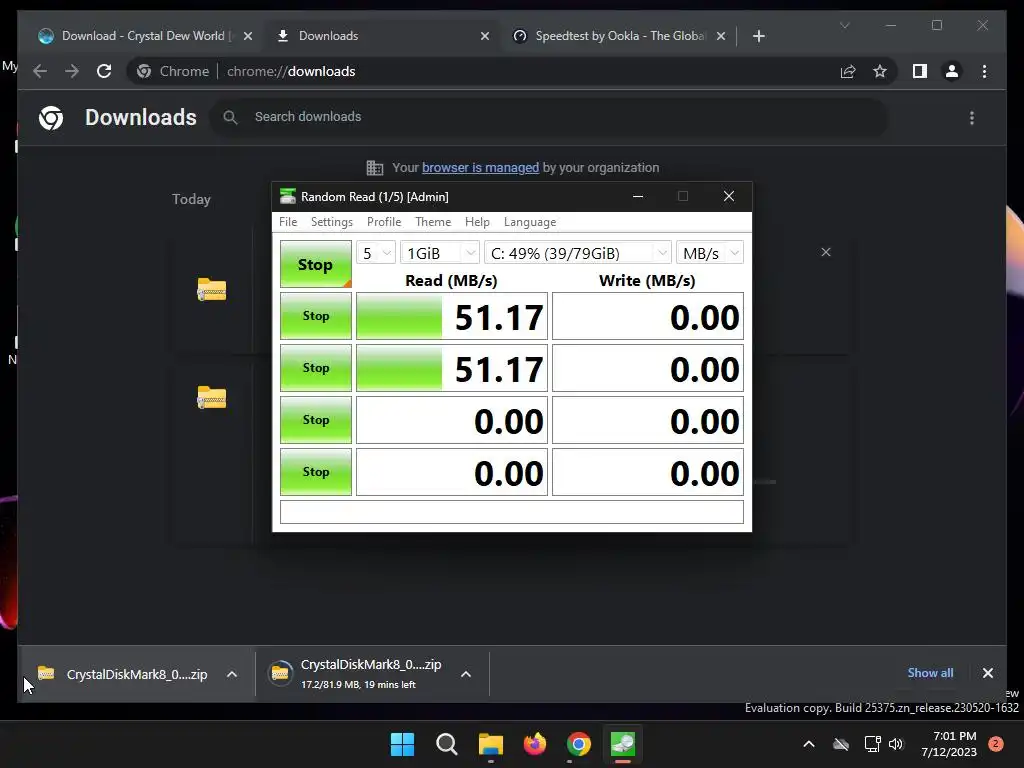Image resolution: width=1024 pixels, height=768 pixels.
Task: Open the Windows Start menu
Action: 402,744
